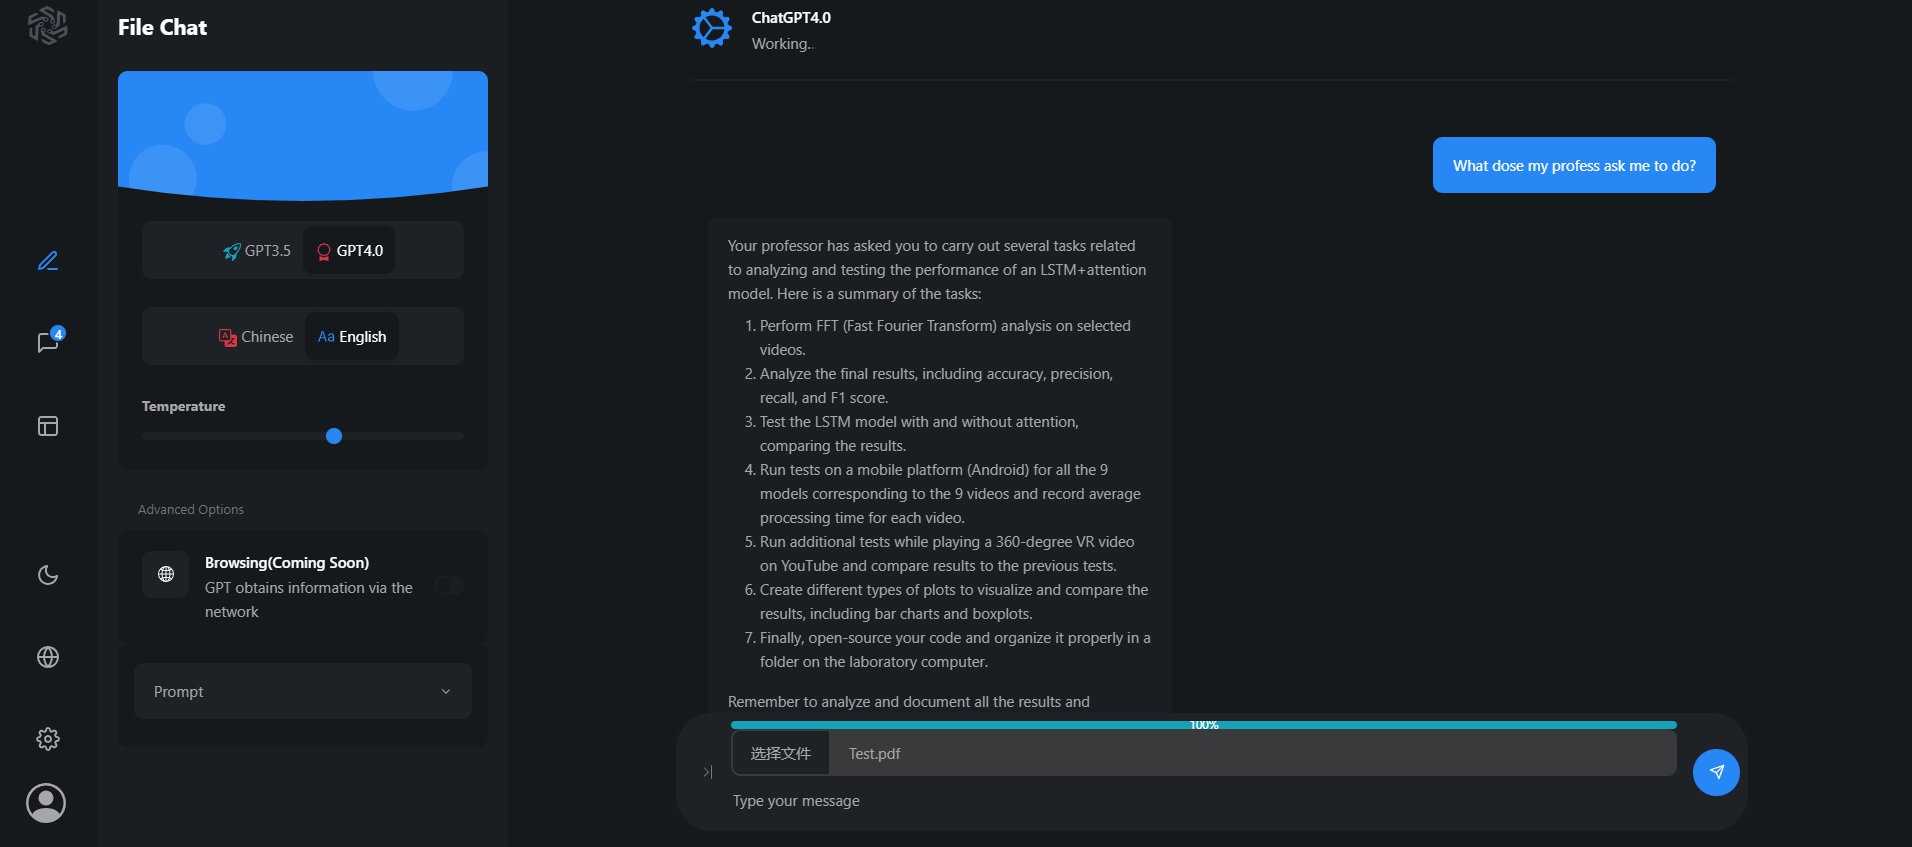Click the ChatGPT4.0 title text

pos(791,18)
